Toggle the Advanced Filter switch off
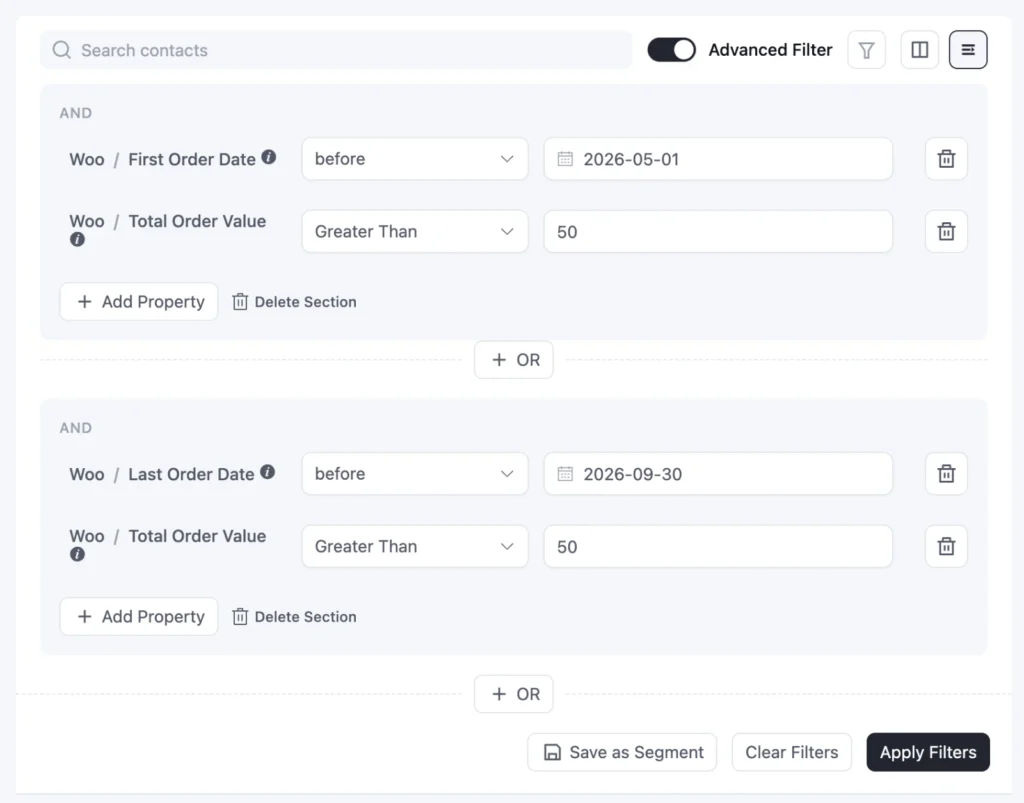This screenshot has width=1024, height=803. coord(671,50)
